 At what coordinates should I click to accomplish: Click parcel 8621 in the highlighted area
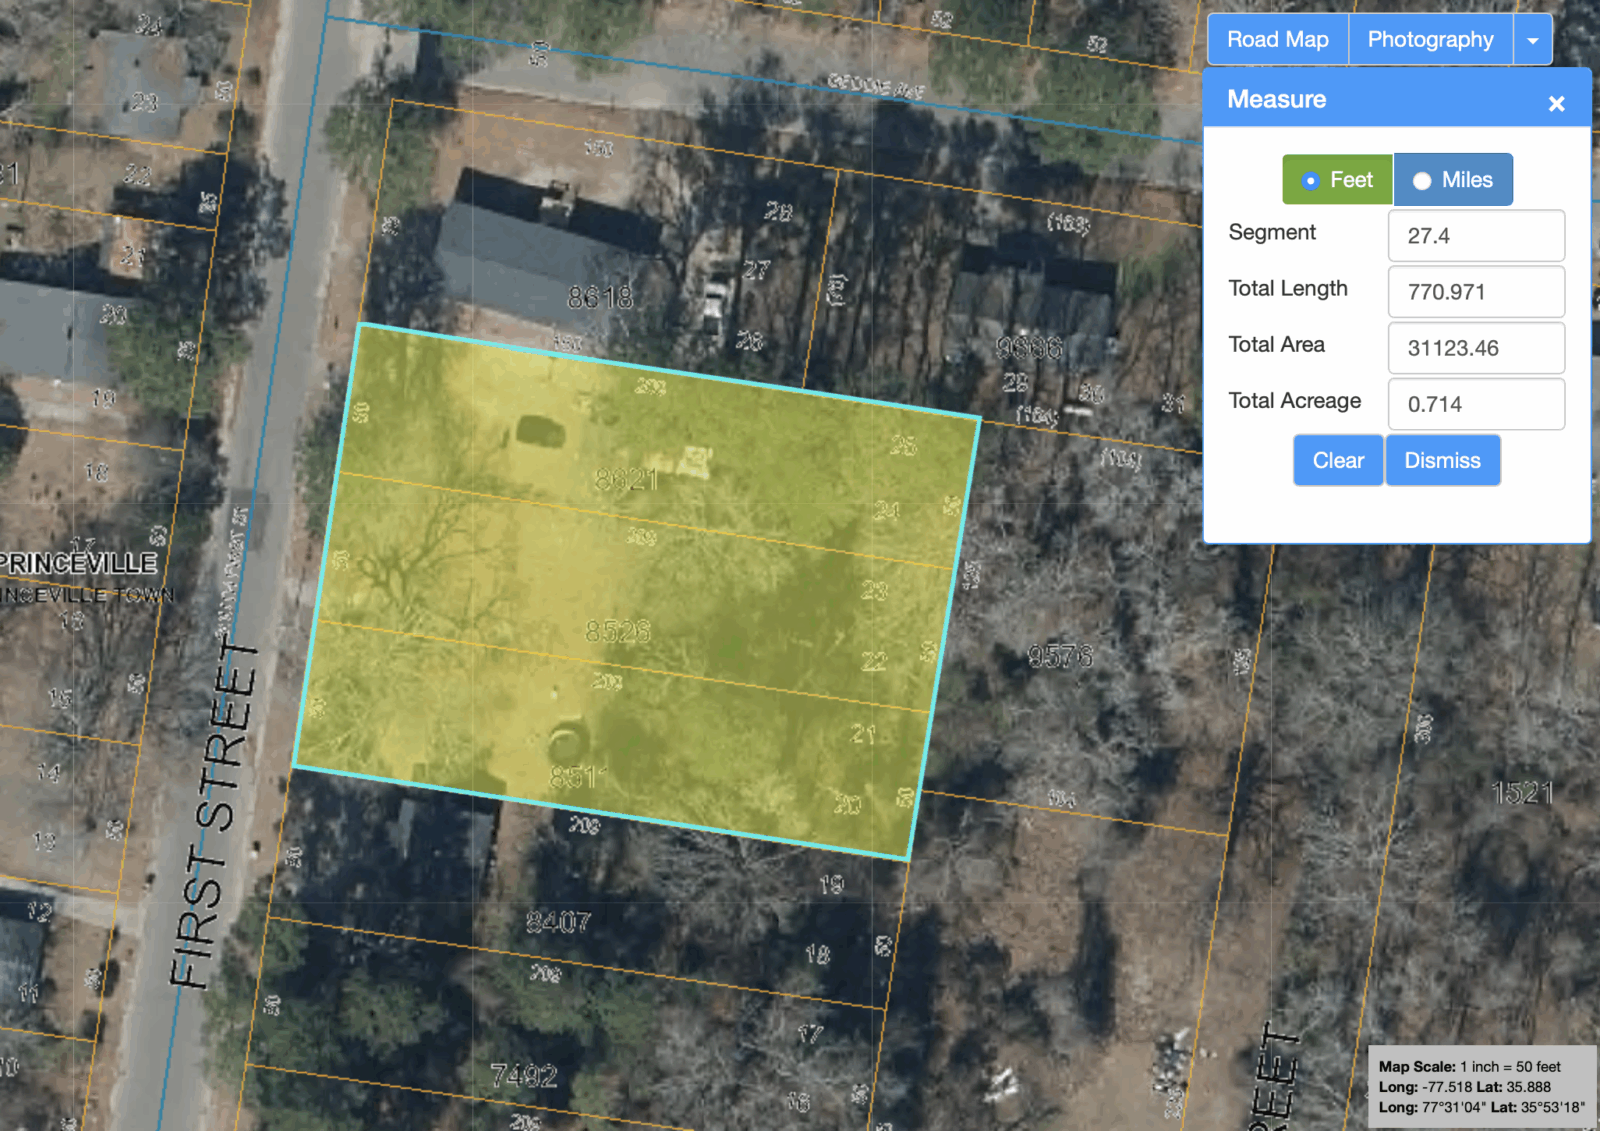[x=626, y=480]
